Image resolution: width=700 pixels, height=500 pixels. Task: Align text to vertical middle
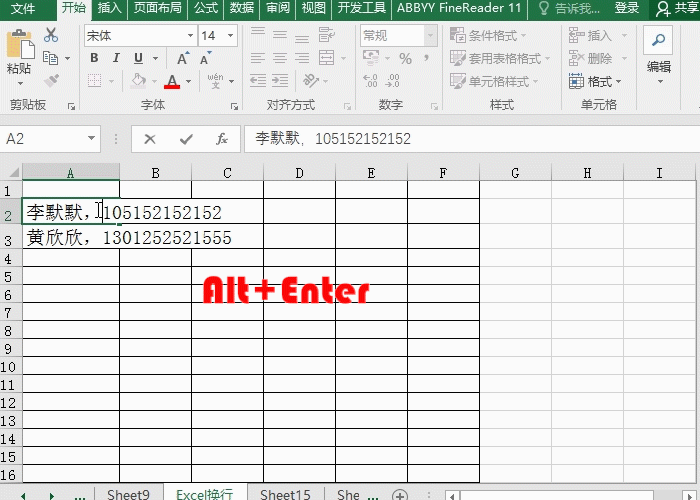(280, 35)
